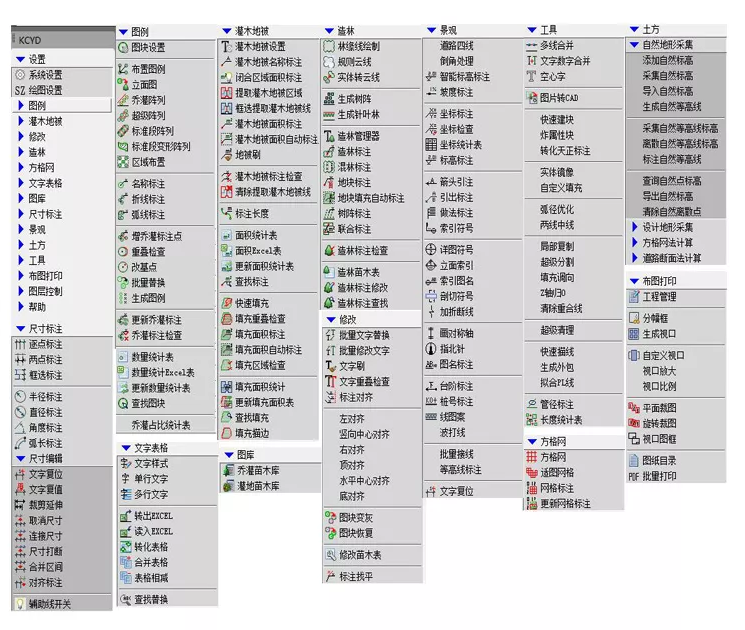This screenshot has height=630, width=745.
Task: Click 拟合PL线 text entry
Action: tap(557, 382)
